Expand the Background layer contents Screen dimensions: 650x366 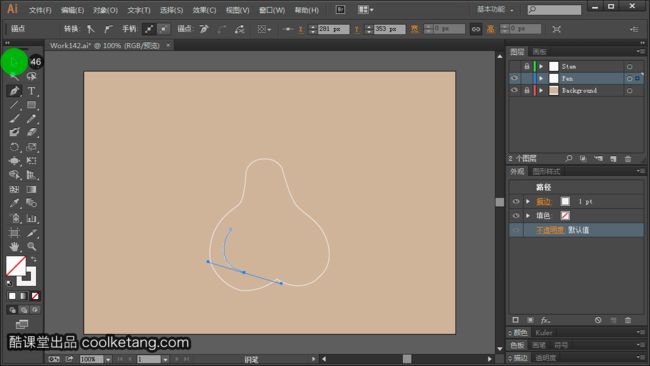point(541,90)
